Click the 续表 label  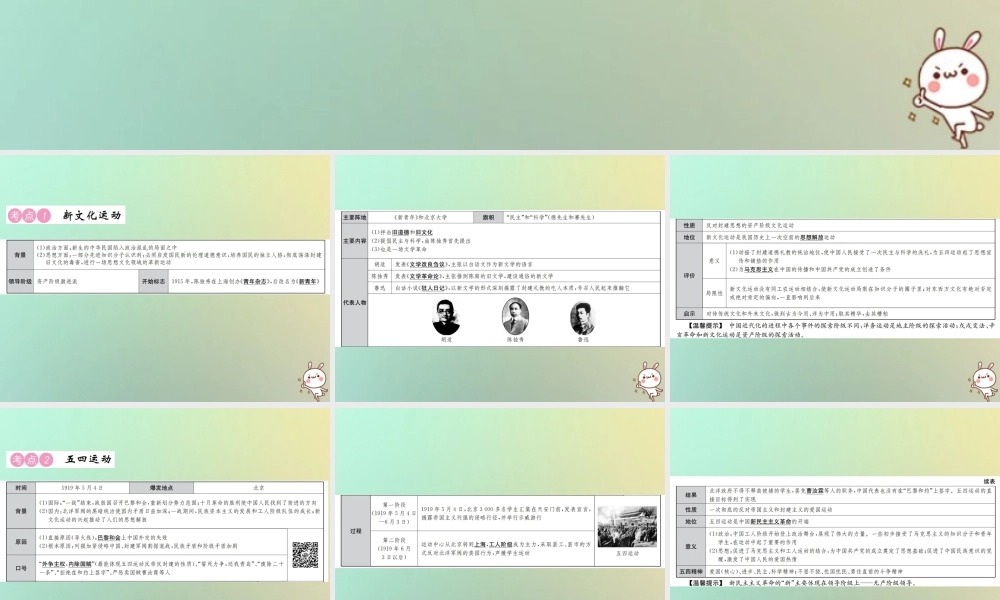pos(989,481)
